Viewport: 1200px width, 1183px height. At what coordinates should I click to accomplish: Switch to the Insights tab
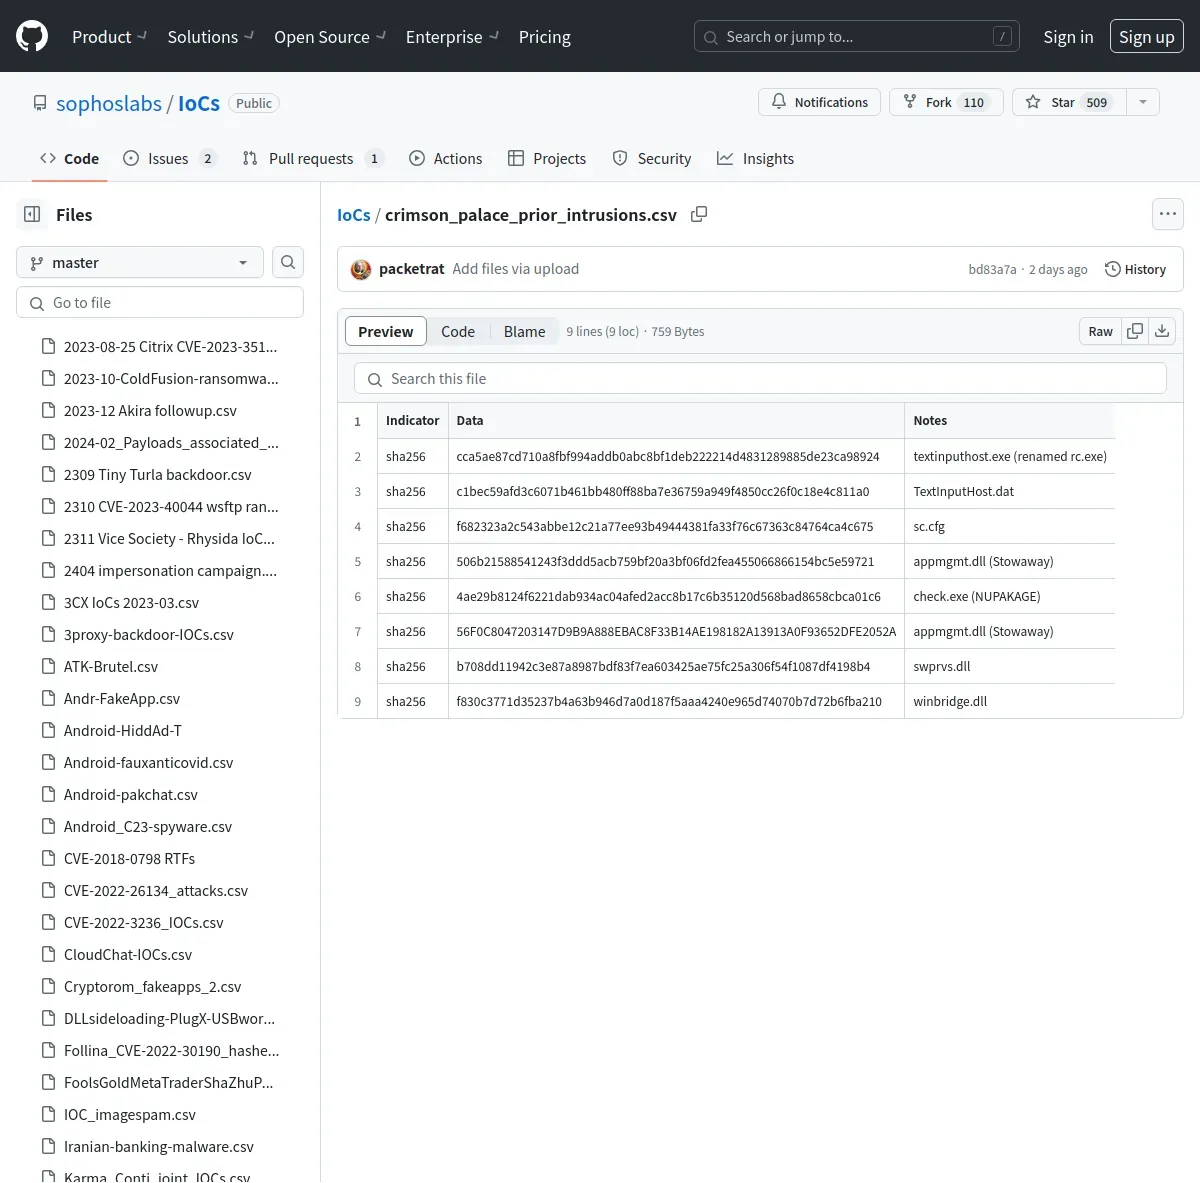(756, 158)
